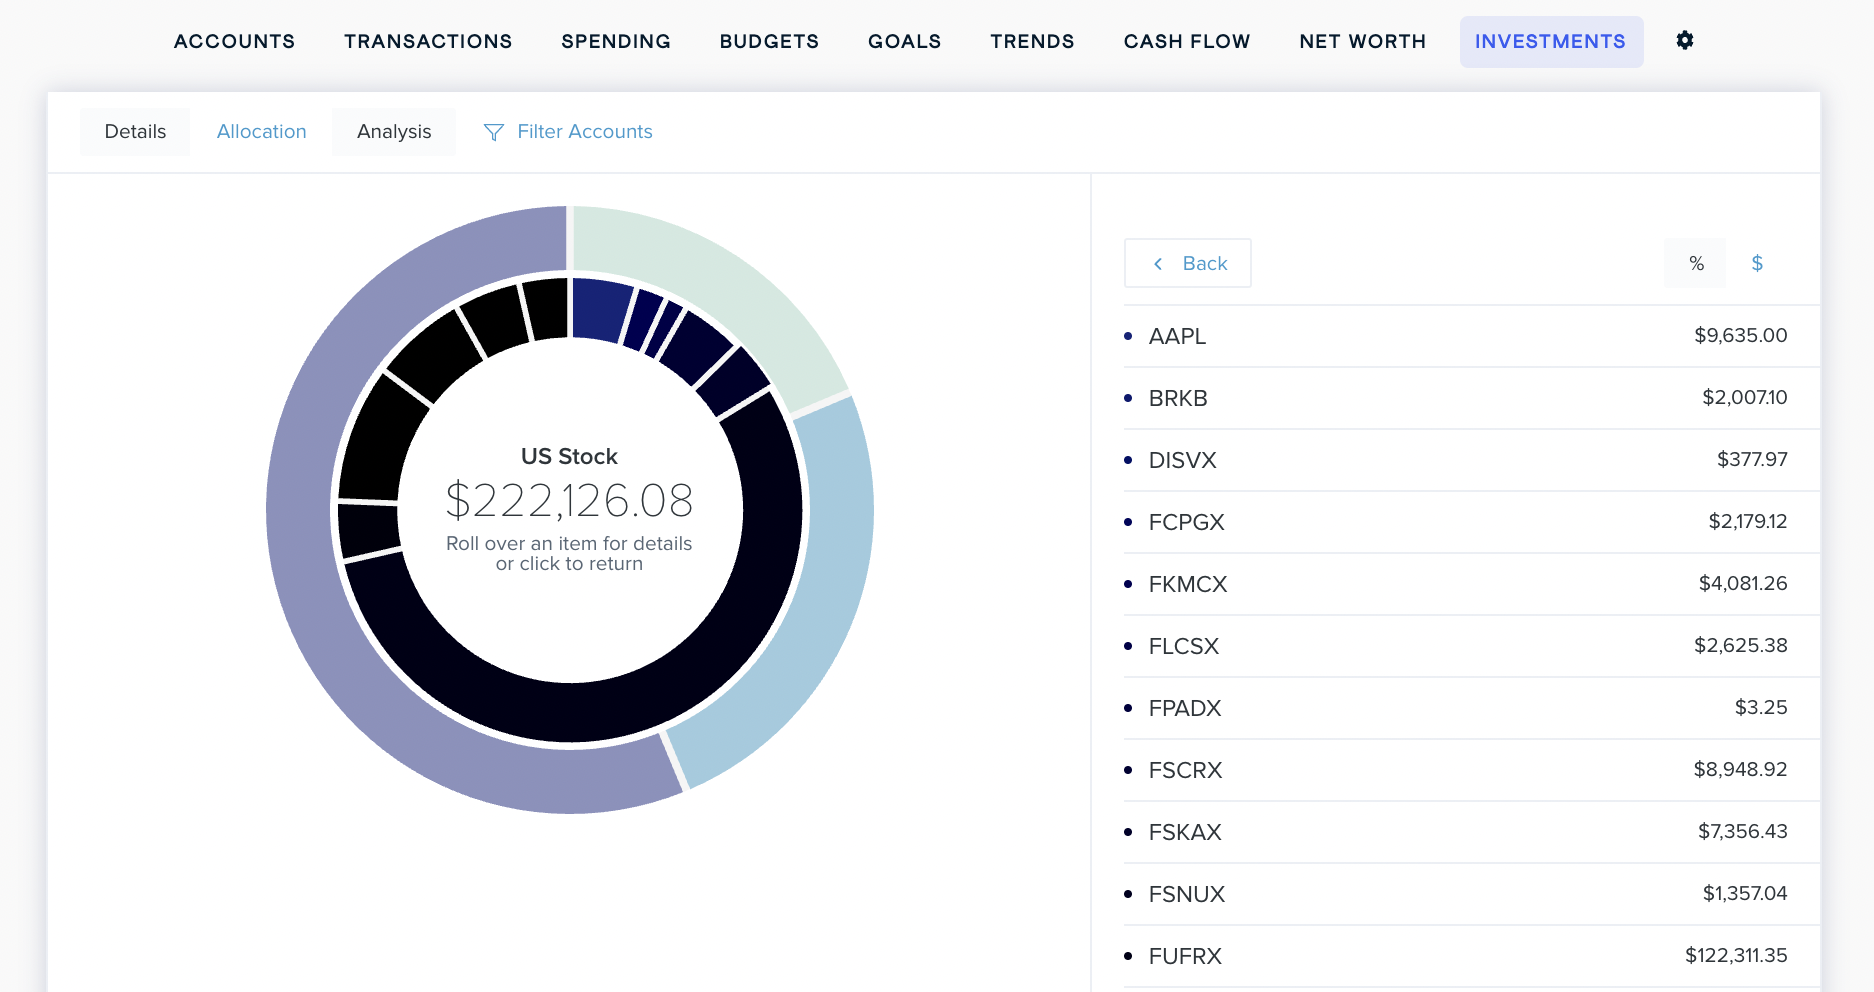Open Filter Accounts options
Viewport: 1874px width, 992px height.
584,132
